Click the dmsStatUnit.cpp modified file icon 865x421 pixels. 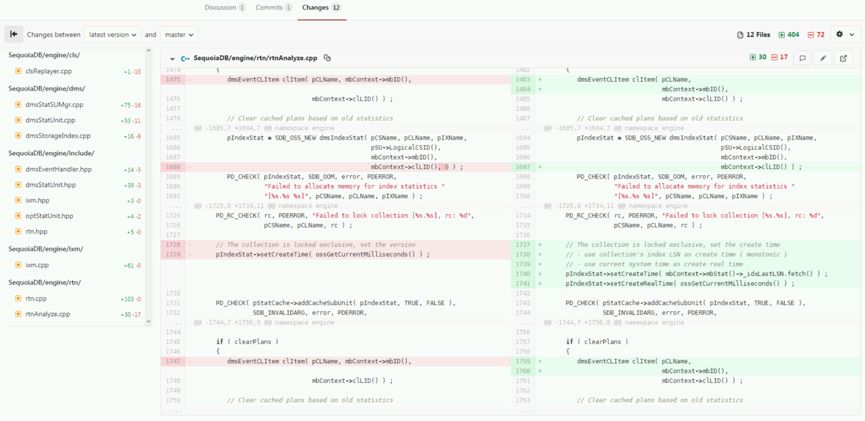[18, 120]
